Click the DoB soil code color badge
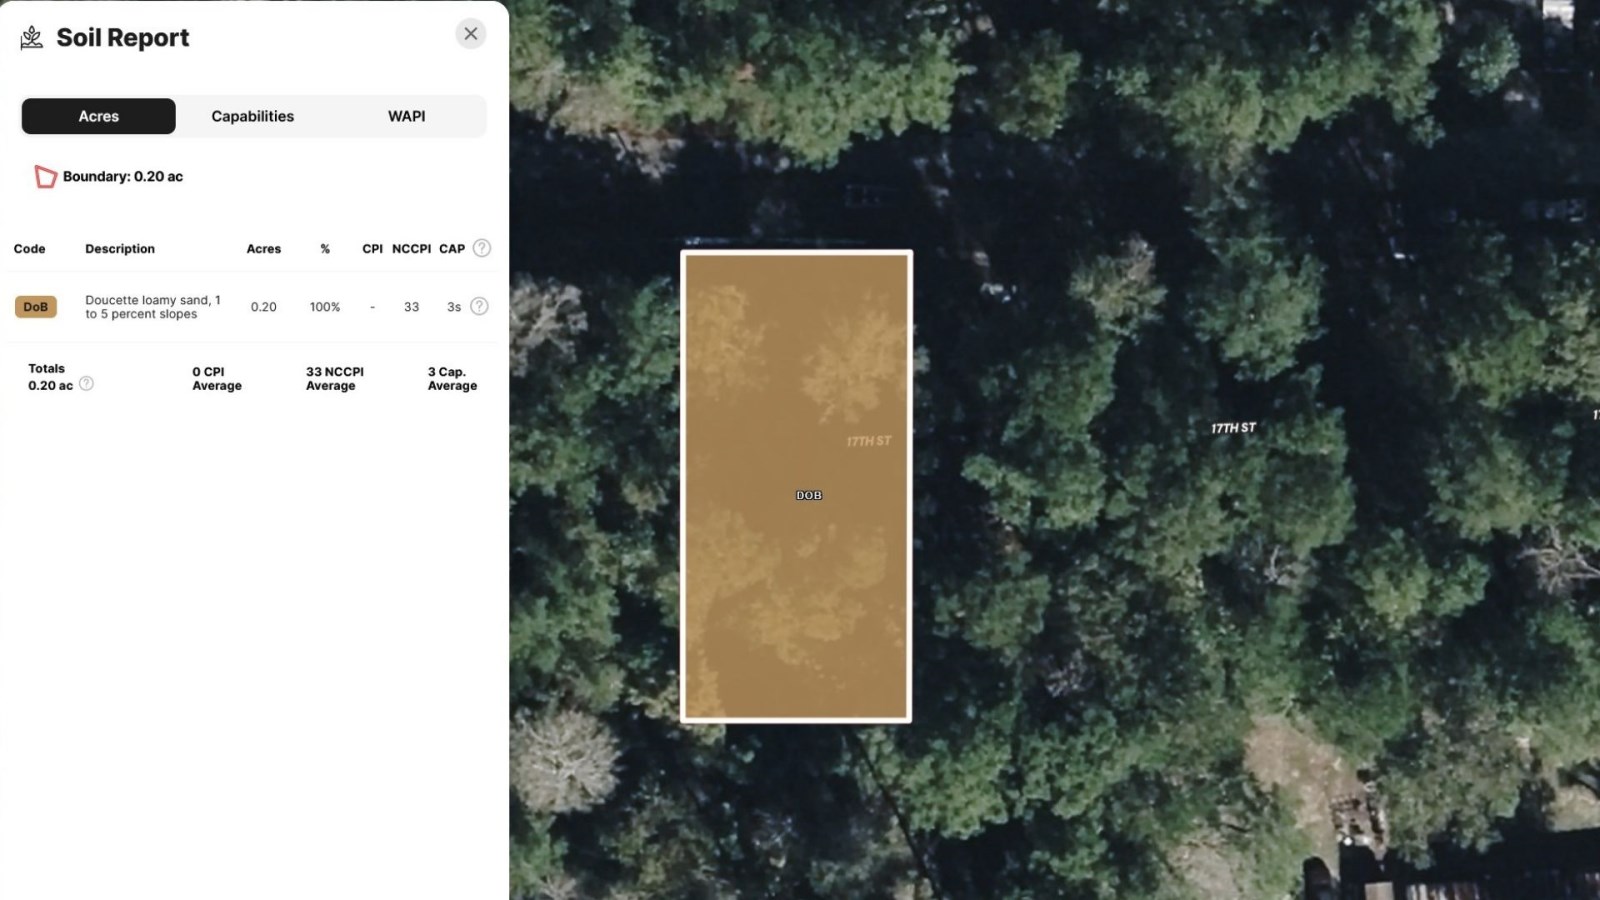The image size is (1600, 900). 35,307
